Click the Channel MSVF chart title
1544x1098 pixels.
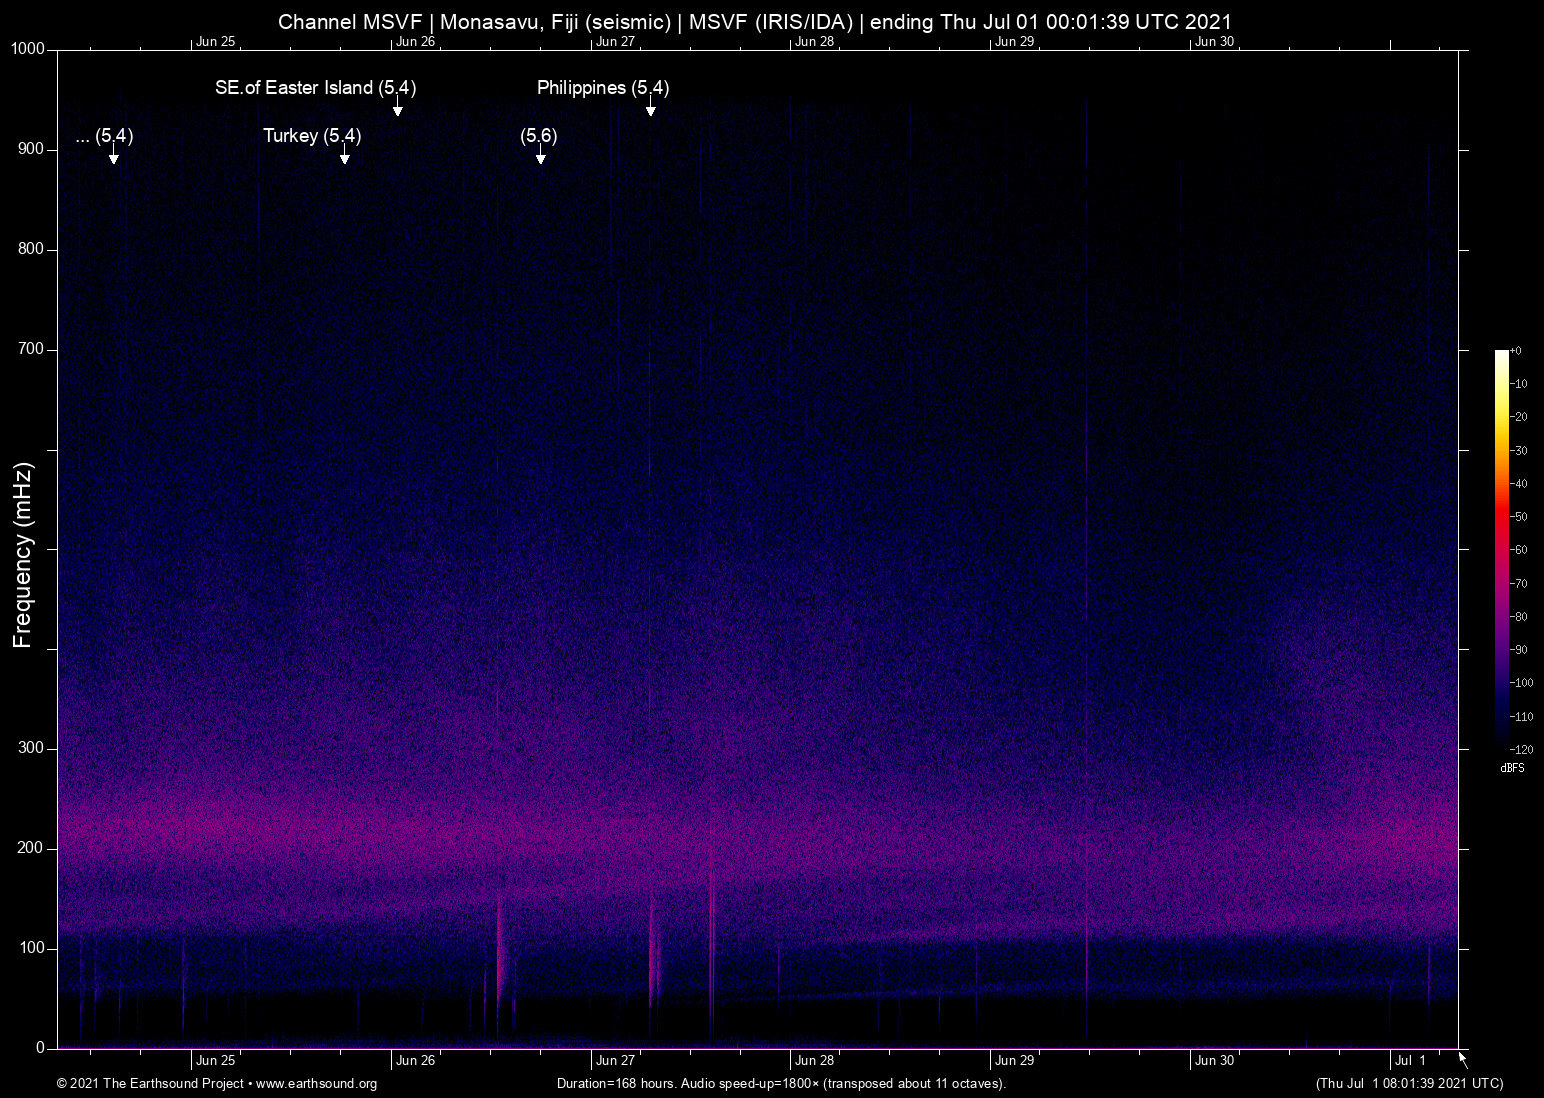pyautogui.click(x=755, y=21)
